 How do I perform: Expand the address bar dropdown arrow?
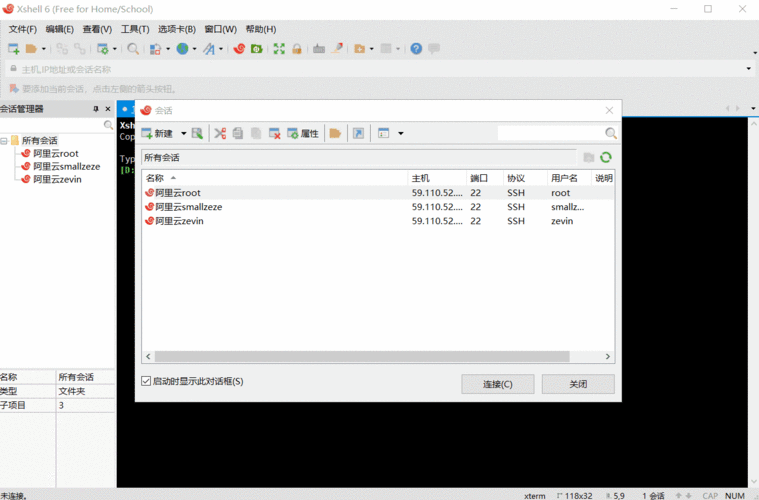(x=748, y=69)
